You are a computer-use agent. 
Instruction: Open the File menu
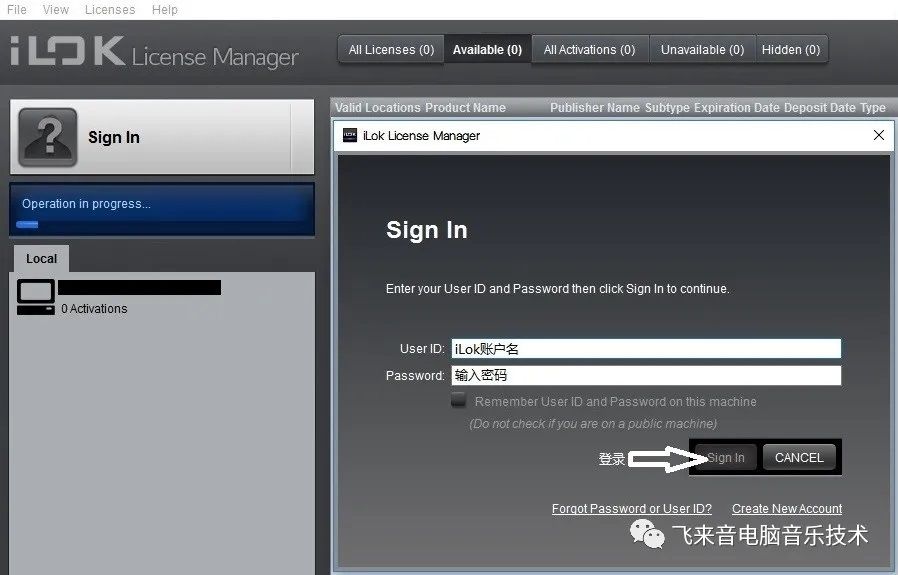17,10
